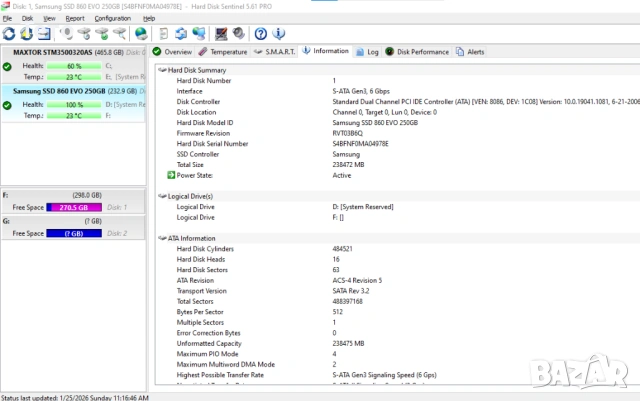Collapse the Hard Disk Summary section

coord(162,70)
